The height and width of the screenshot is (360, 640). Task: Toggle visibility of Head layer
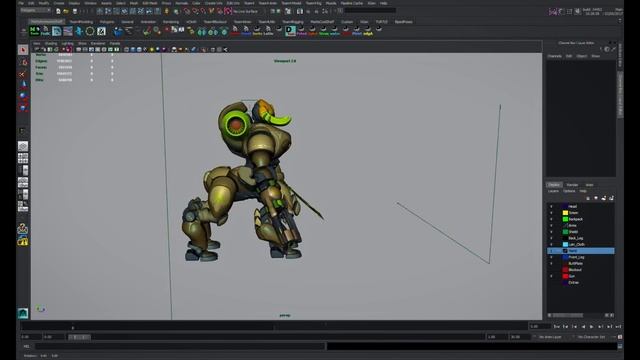[x=551, y=207]
